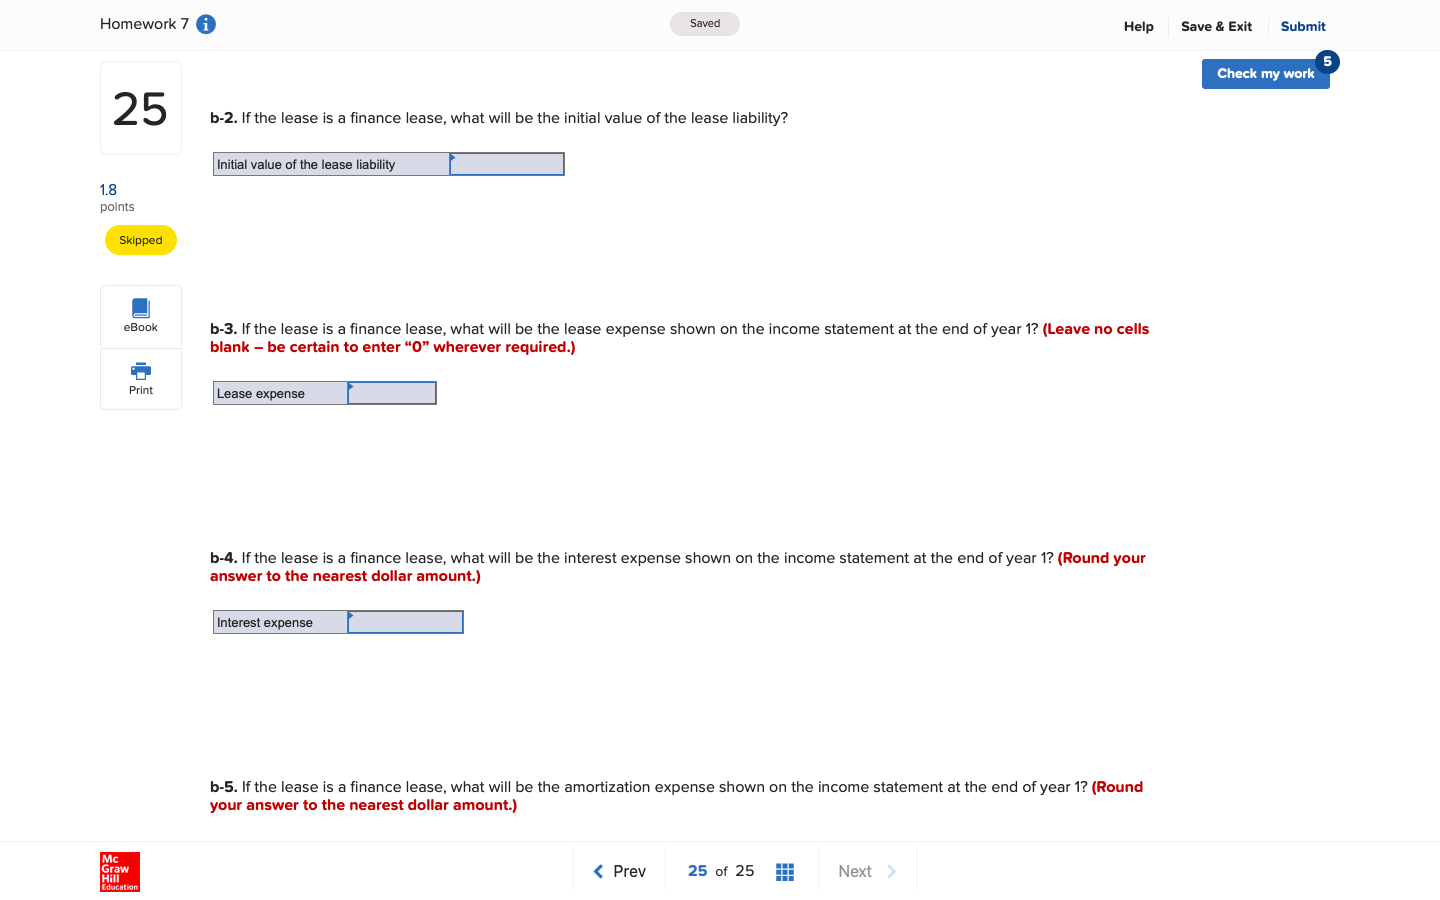Select Save & Exit option
The height and width of the screenshot is (900, 1440).
(1216, 26)
